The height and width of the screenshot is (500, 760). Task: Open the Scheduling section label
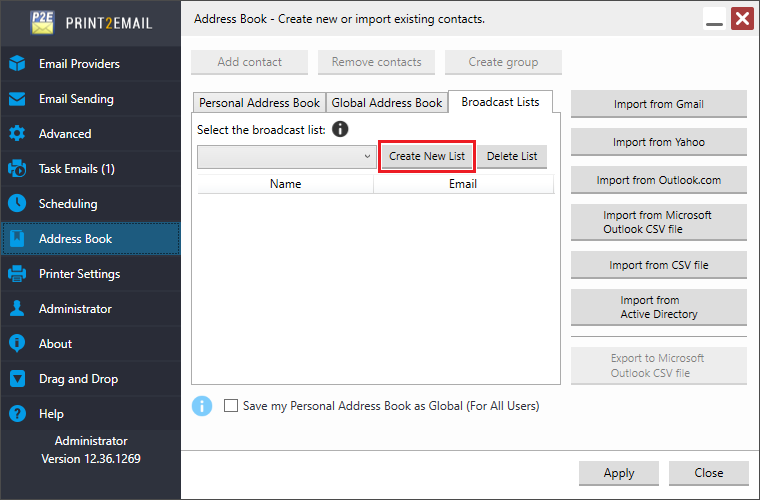click(x=68, y=203)
